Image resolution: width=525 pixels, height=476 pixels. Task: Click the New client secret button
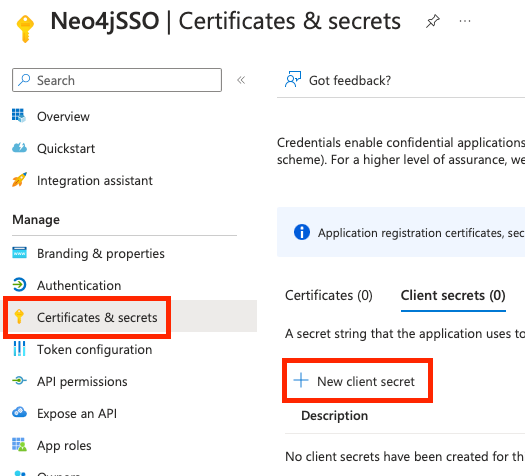coord(357,381)
